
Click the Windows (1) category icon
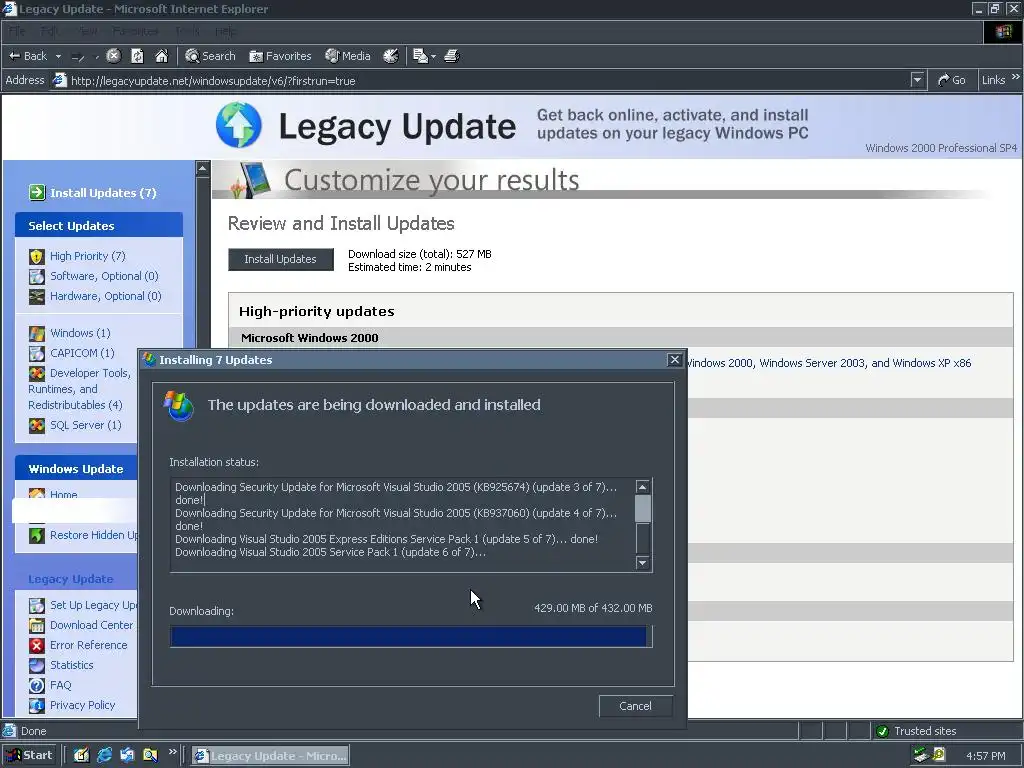coord(37,334)
